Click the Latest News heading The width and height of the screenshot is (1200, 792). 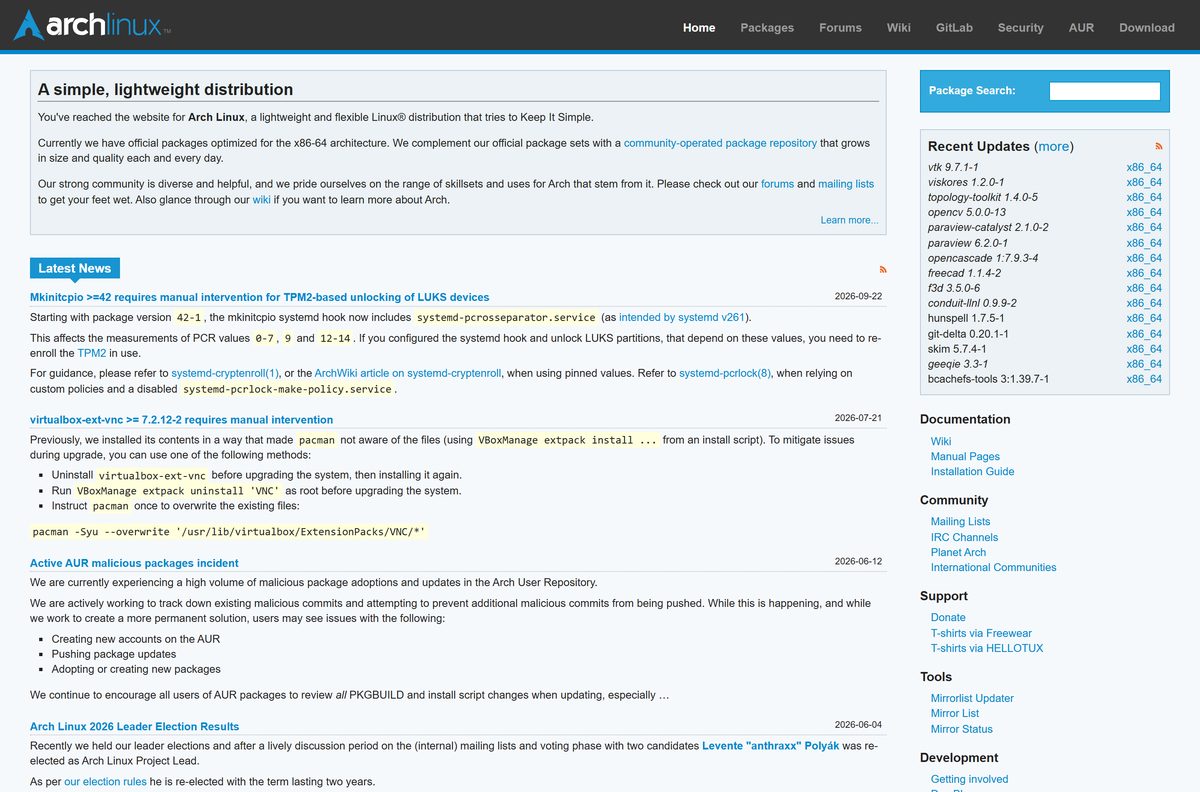tap(75, 268)
